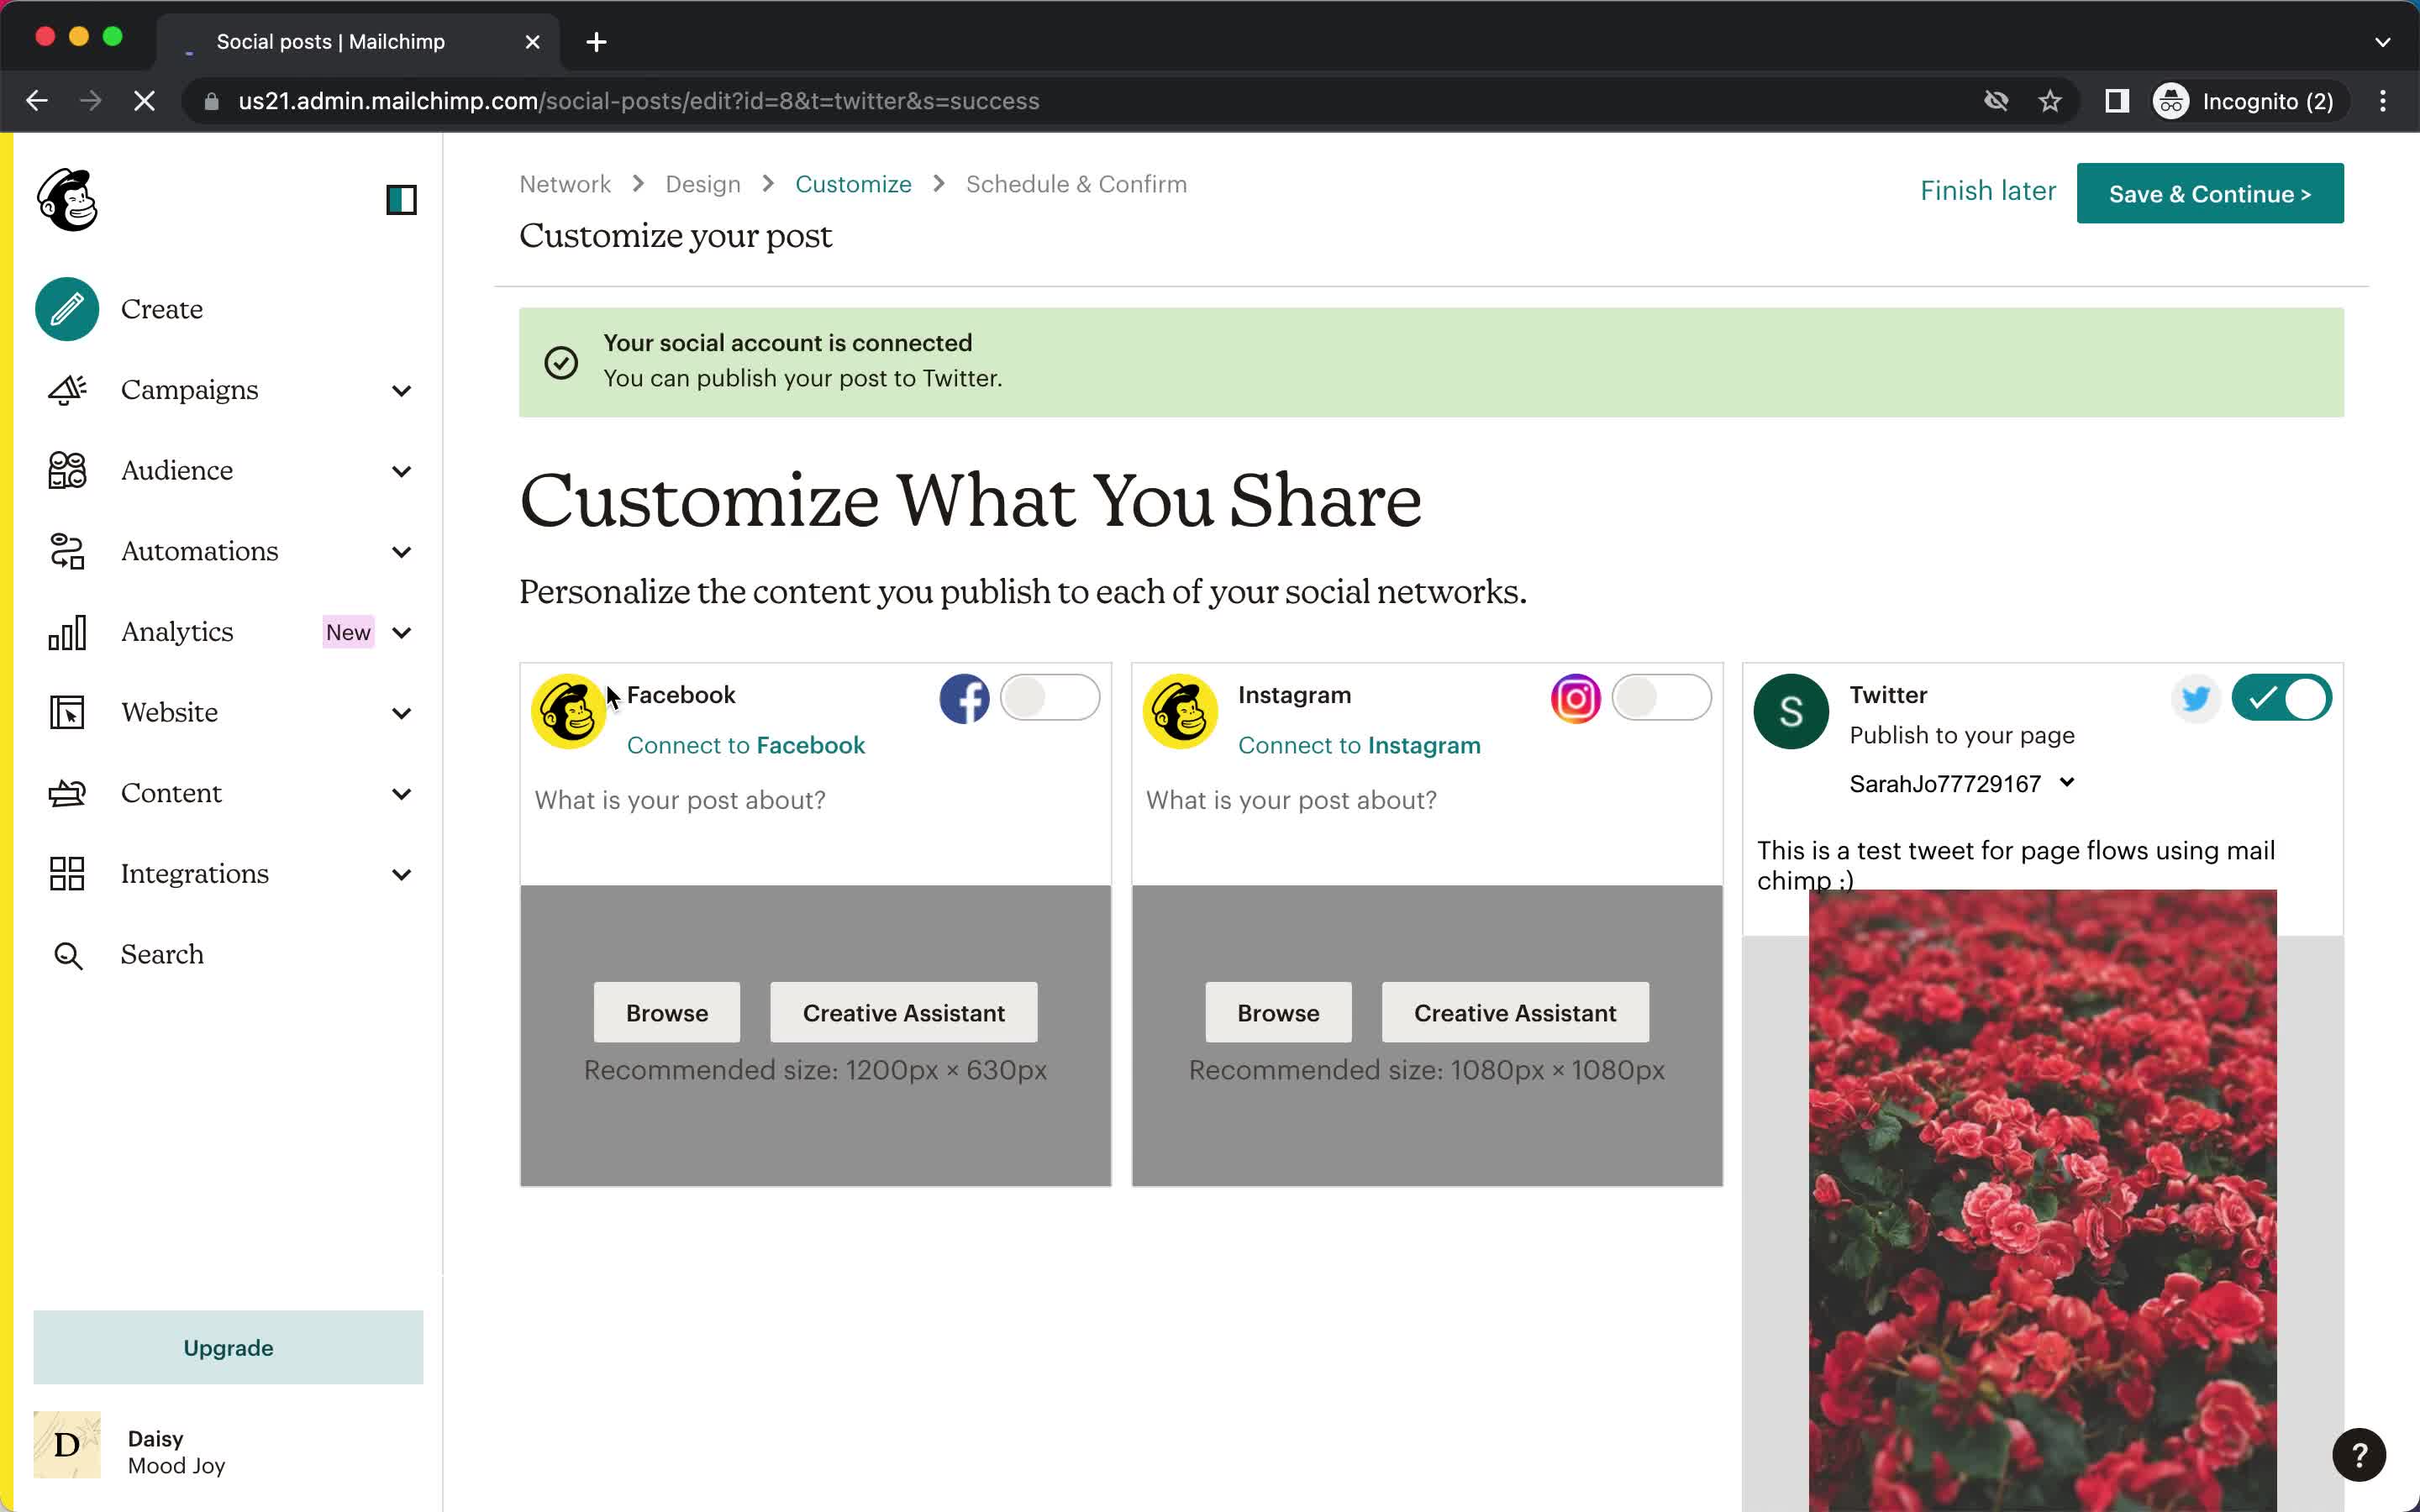Click the Audience icon in sidebar
2420x1512 pixels.
[66, 469]
